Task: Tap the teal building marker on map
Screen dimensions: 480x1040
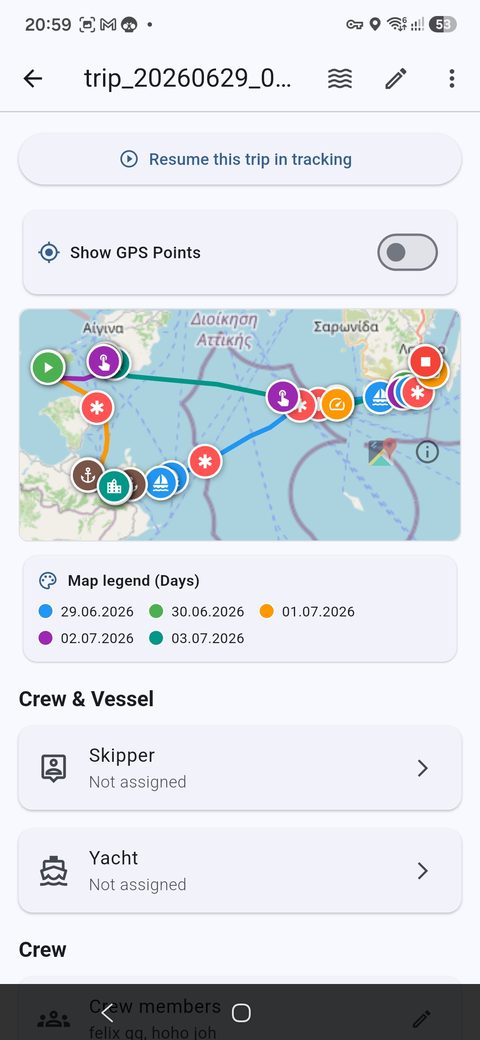Action: pyautogui.click(x=114, y=488)
